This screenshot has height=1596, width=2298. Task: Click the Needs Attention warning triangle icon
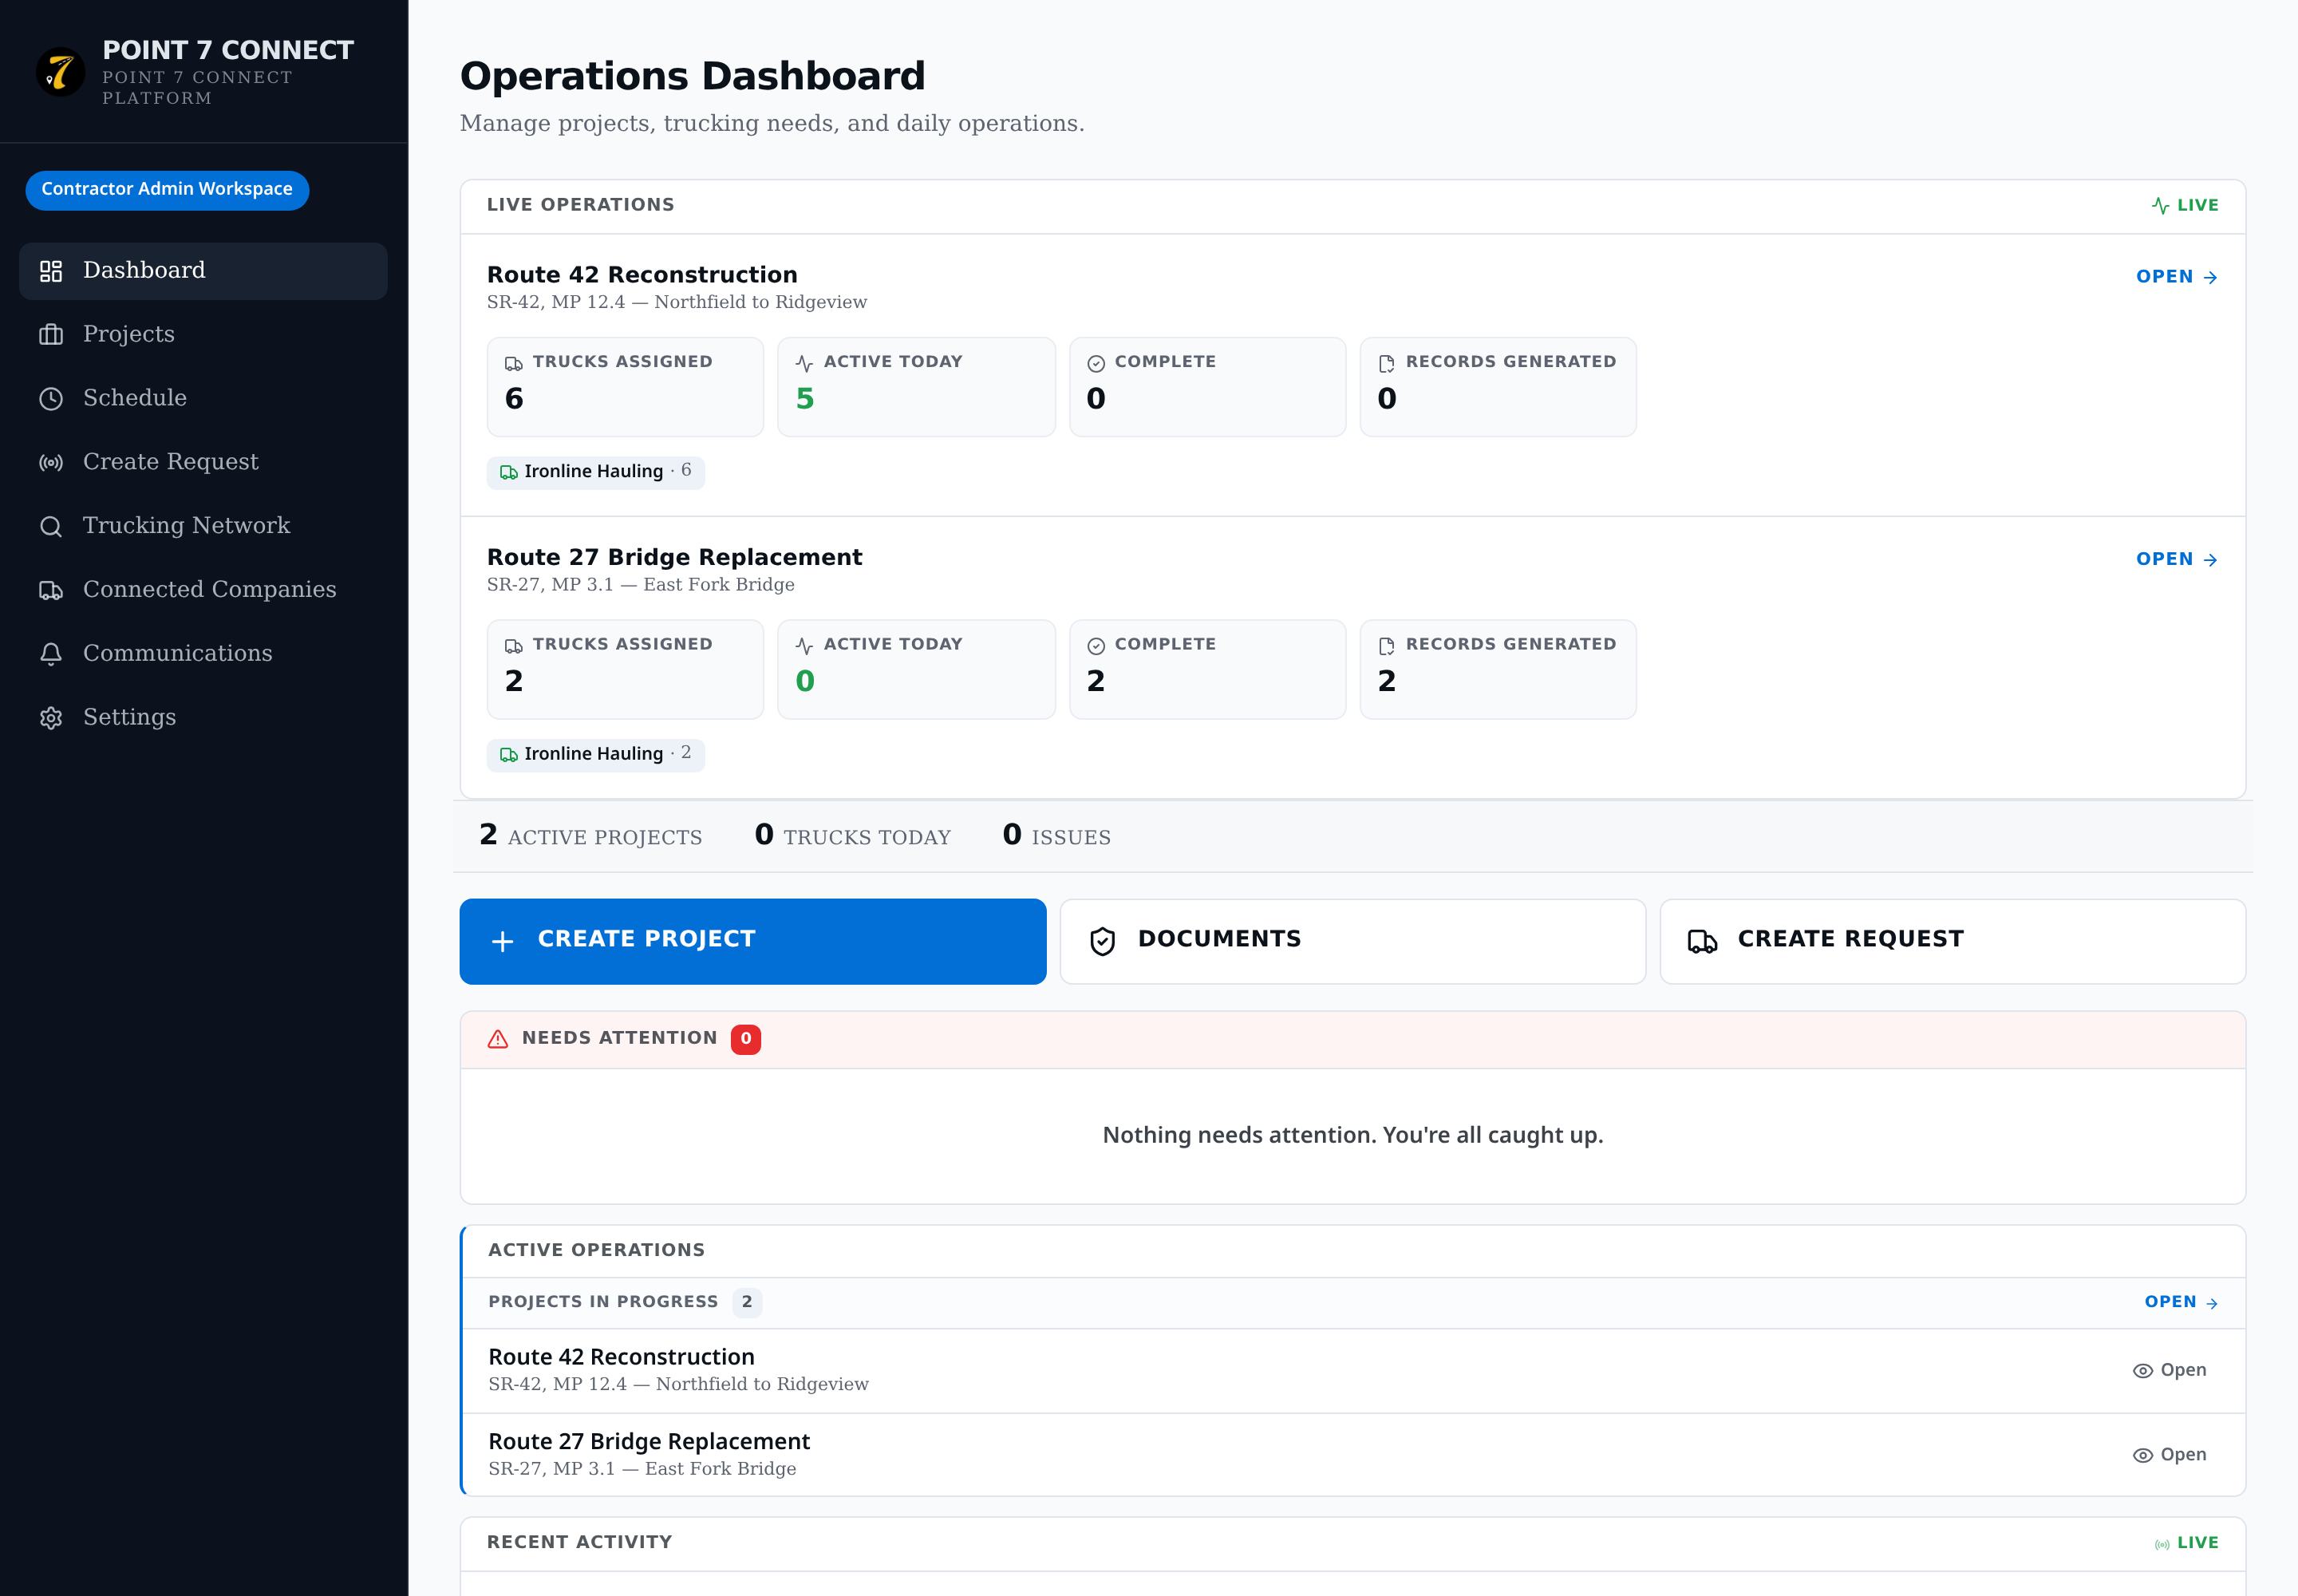pyautogui.click(x=498, y=1040)
